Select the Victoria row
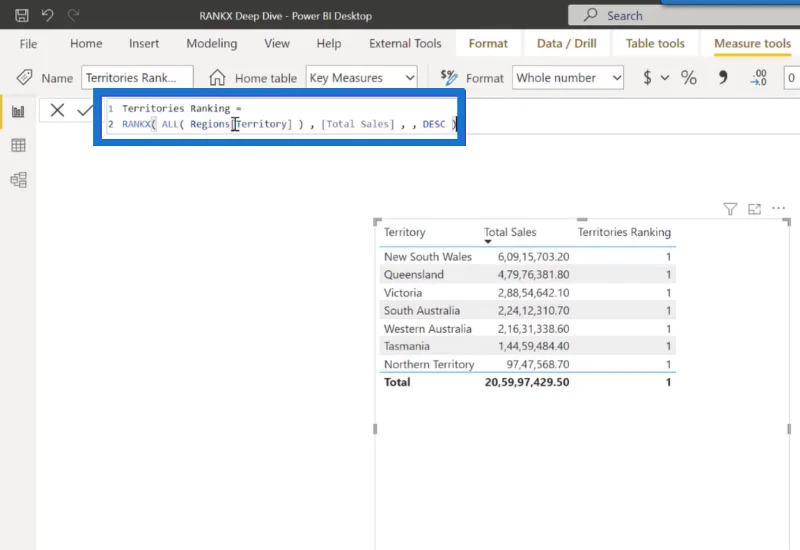The height and width of the screenshot is (550, 800). tap(528, 293)
